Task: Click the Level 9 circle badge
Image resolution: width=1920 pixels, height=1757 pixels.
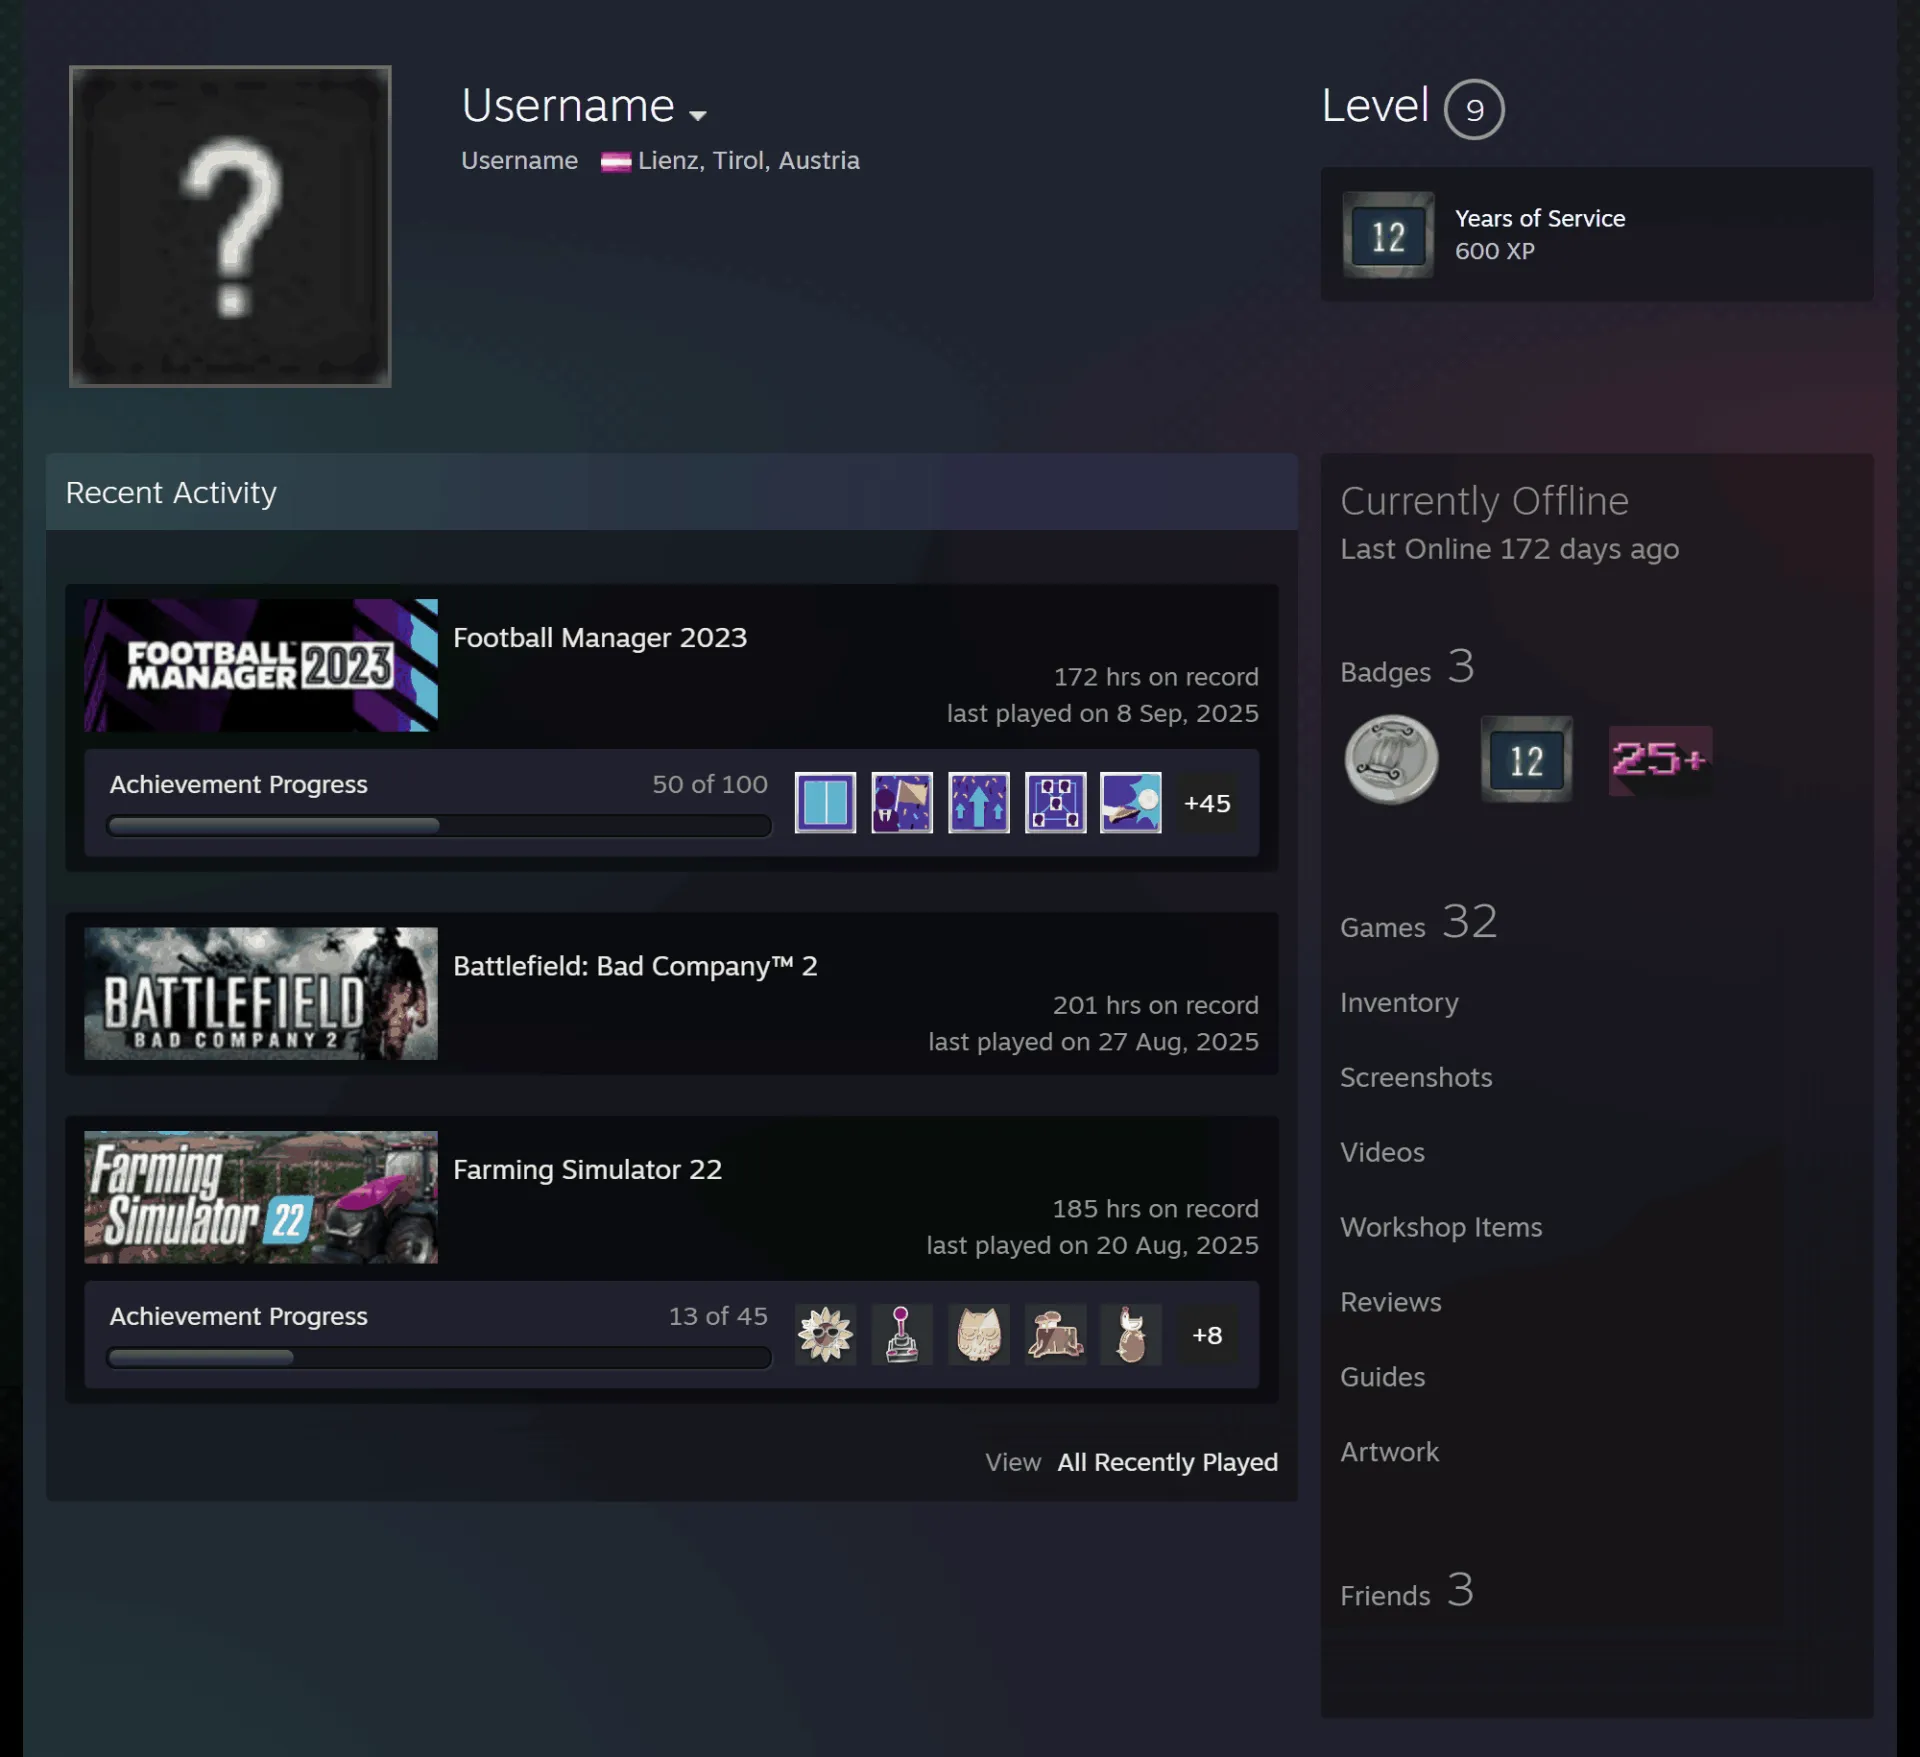Action: [x=1474, y=109]
